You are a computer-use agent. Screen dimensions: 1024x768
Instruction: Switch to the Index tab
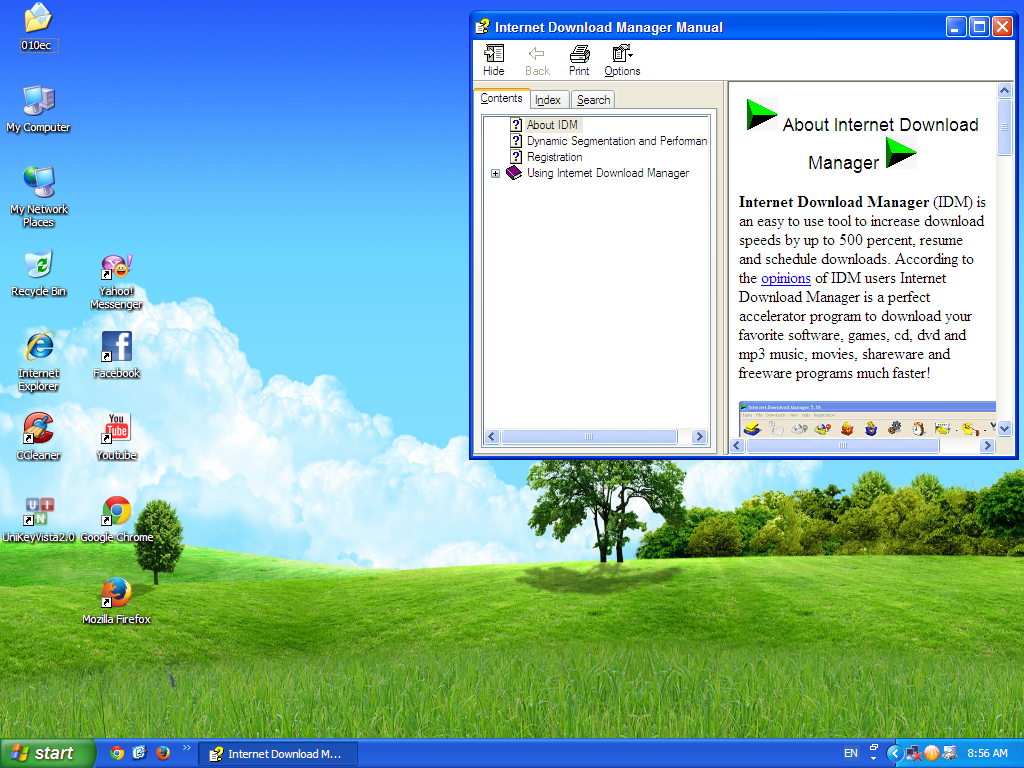[548, 100]
